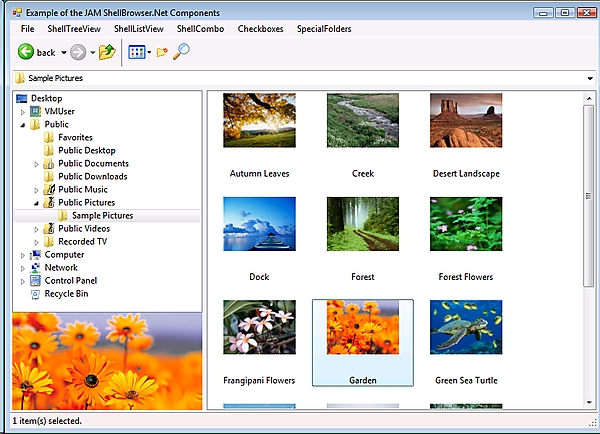The height and width of the screenshot is (434, 600).
Task: Select Control Panel in the folder tree
Action: [72, 281]
